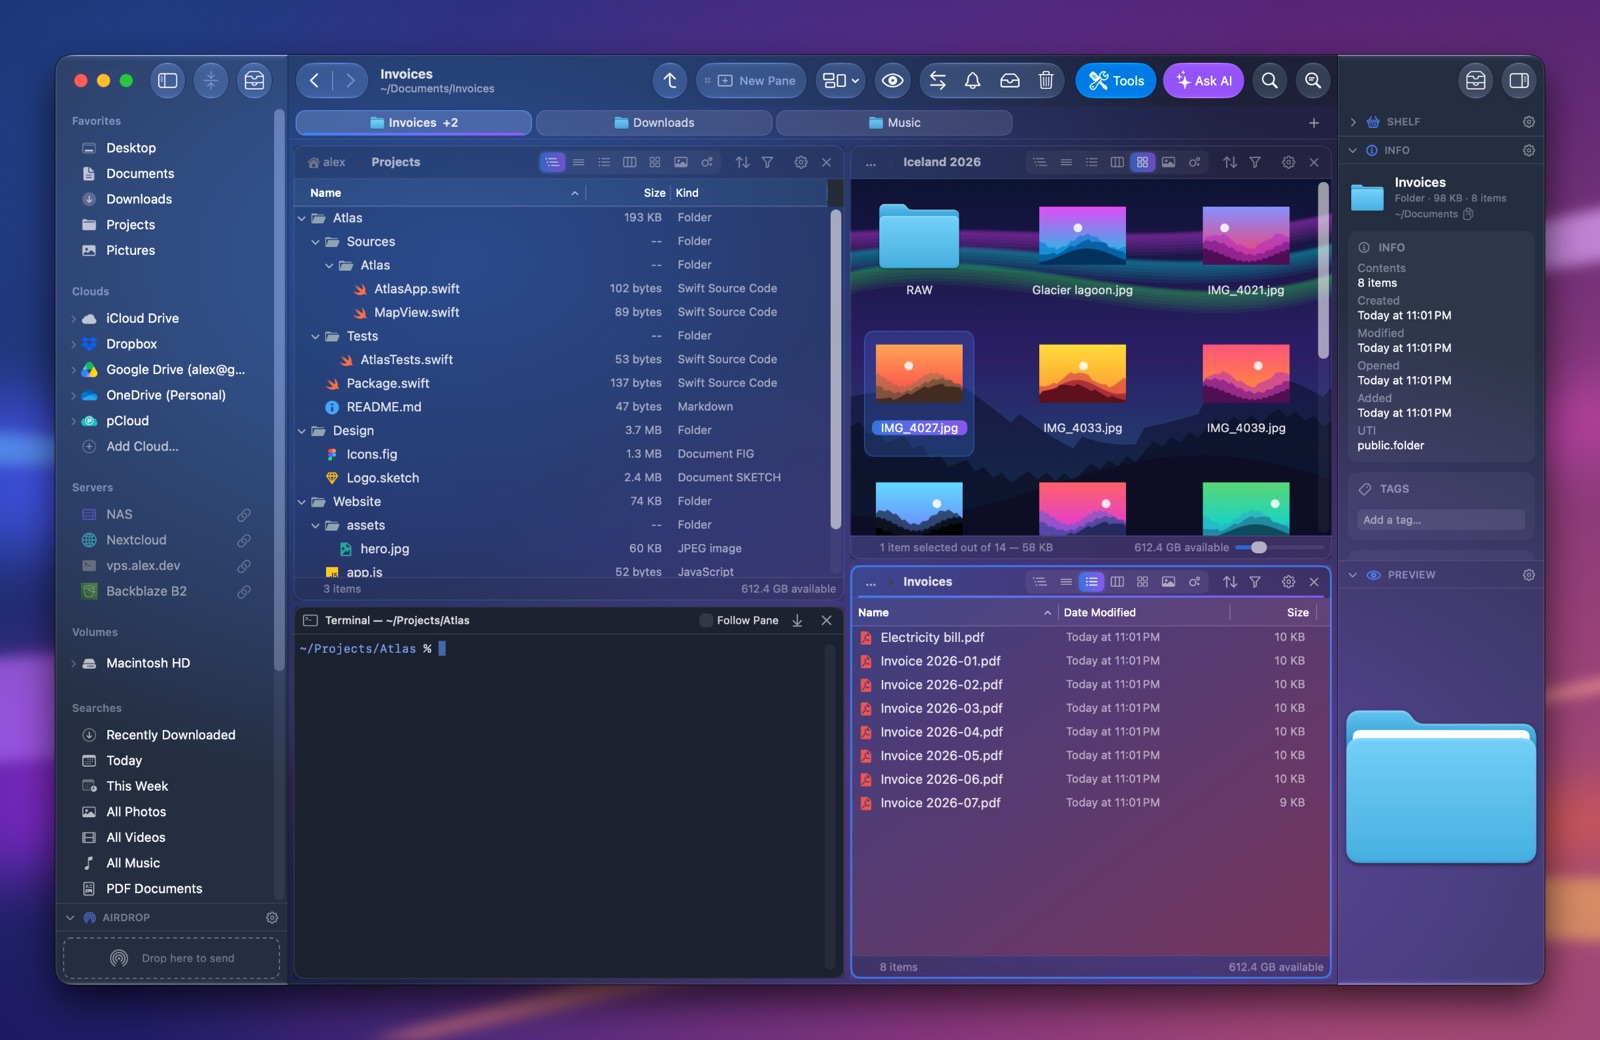Click the go to parent folder arrow
The image size is (1600, 1040).
pyautogui.click(x=670, y=81)
